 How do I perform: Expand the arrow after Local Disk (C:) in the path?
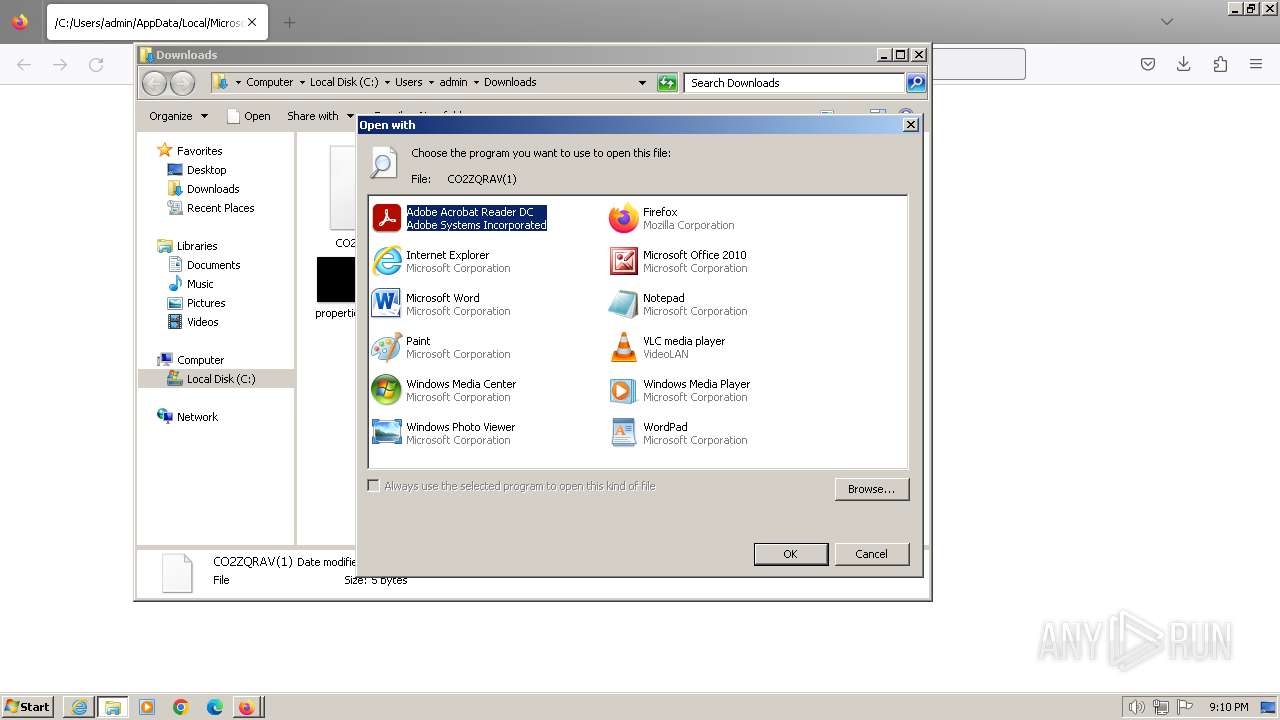tap(386, 83)
